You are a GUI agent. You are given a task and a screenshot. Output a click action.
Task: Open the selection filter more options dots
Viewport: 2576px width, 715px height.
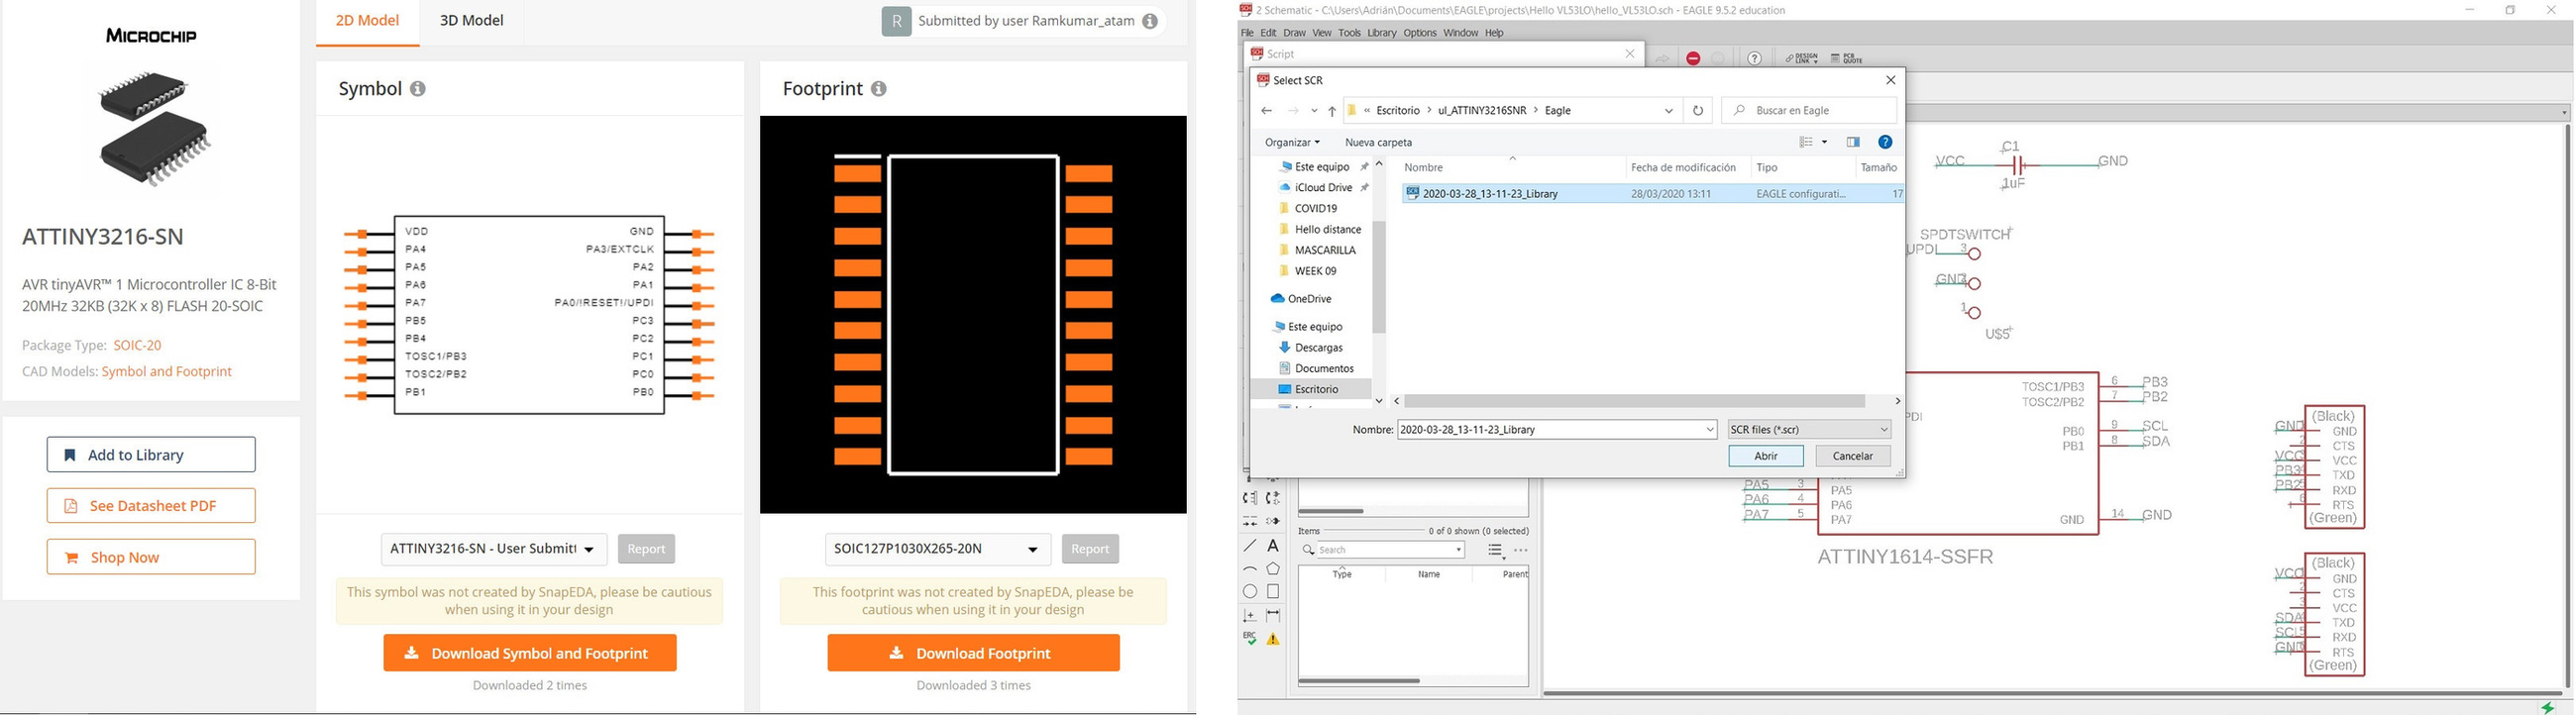pyautogui.click(x=1521, y=550)
